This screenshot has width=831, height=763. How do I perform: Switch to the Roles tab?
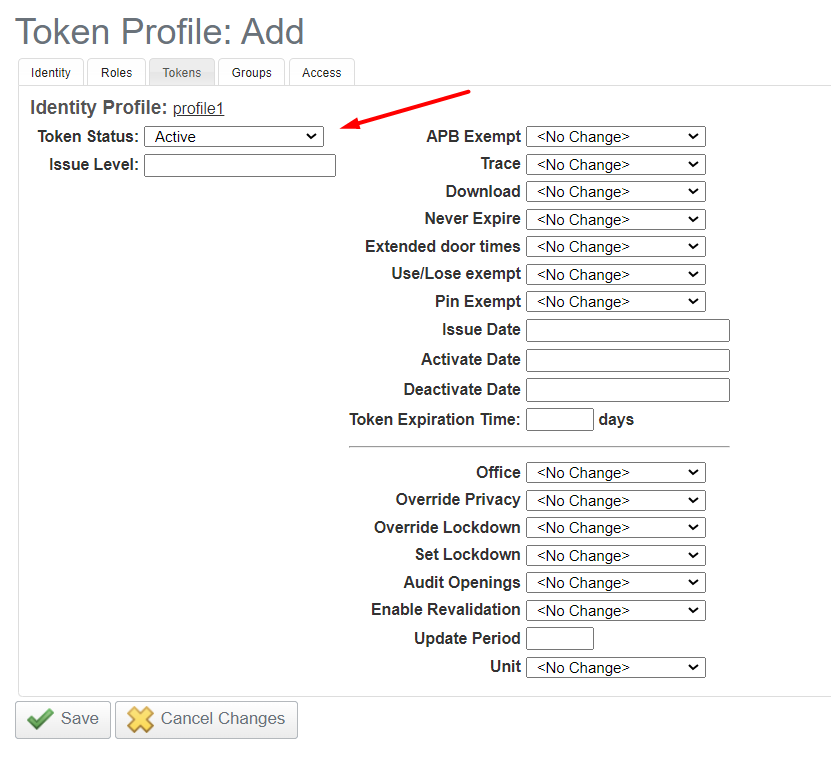tap(116, 72)
